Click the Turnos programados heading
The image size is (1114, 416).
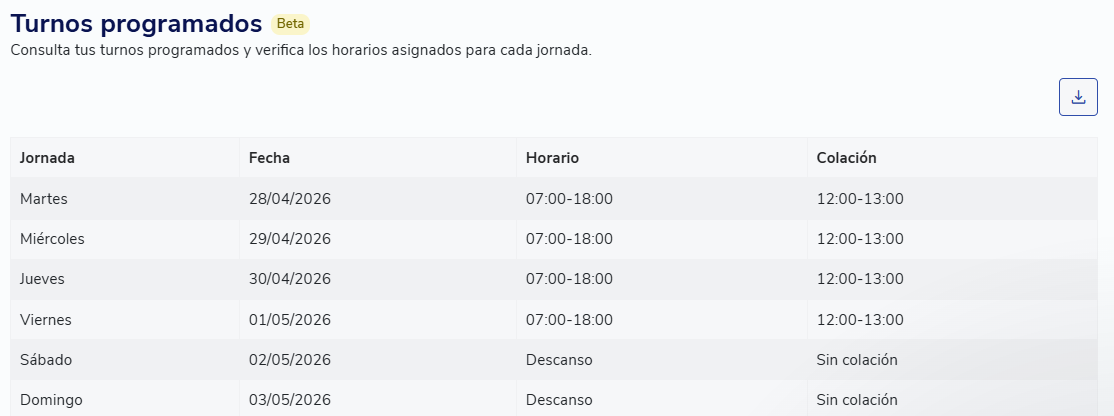click(136, 24)
